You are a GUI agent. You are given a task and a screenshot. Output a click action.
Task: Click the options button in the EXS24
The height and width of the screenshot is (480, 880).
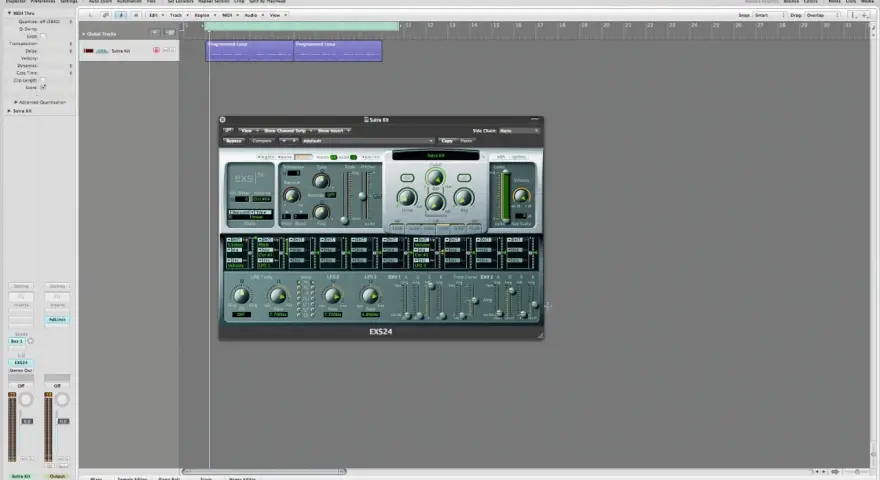[x=519, y=157]
